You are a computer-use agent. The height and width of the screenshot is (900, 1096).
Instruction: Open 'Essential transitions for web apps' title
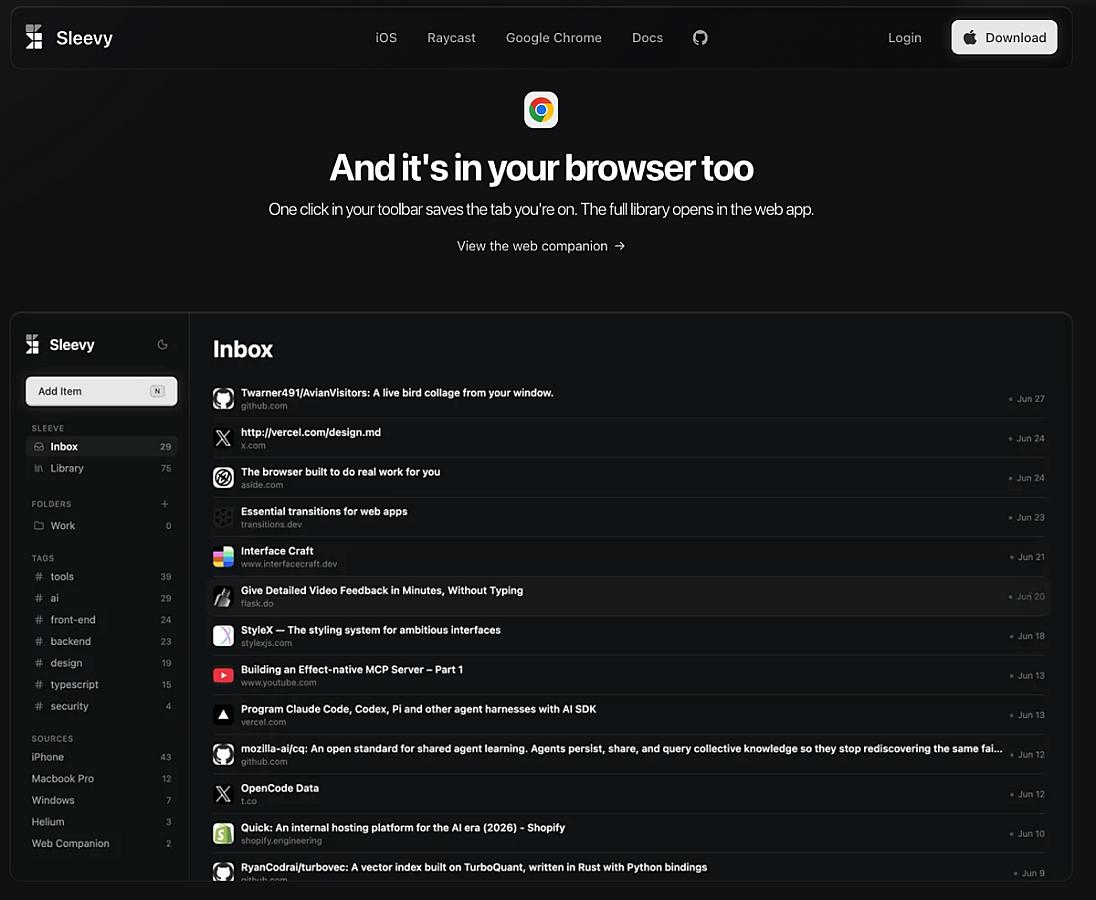coord(324,511)
